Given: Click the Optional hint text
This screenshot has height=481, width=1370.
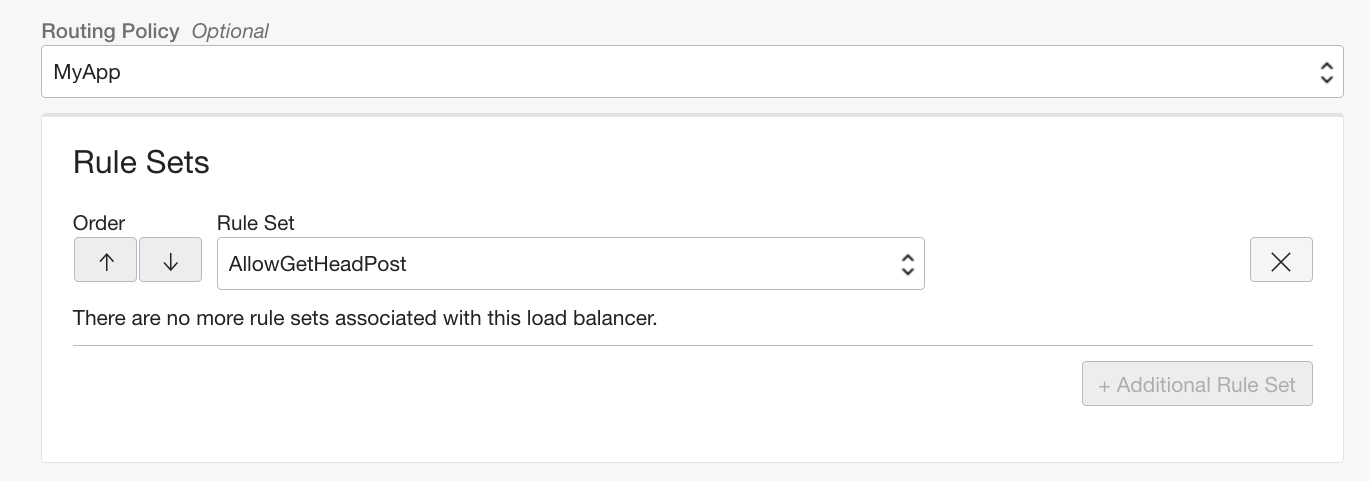Looking at the screenshot, I should click(230, 31).
